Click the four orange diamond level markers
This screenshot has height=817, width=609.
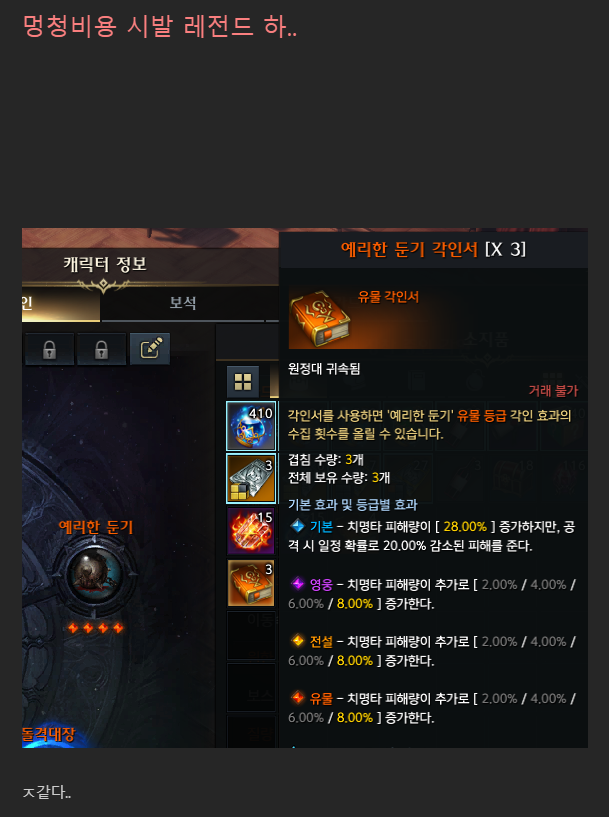click(x=96, y=628)
